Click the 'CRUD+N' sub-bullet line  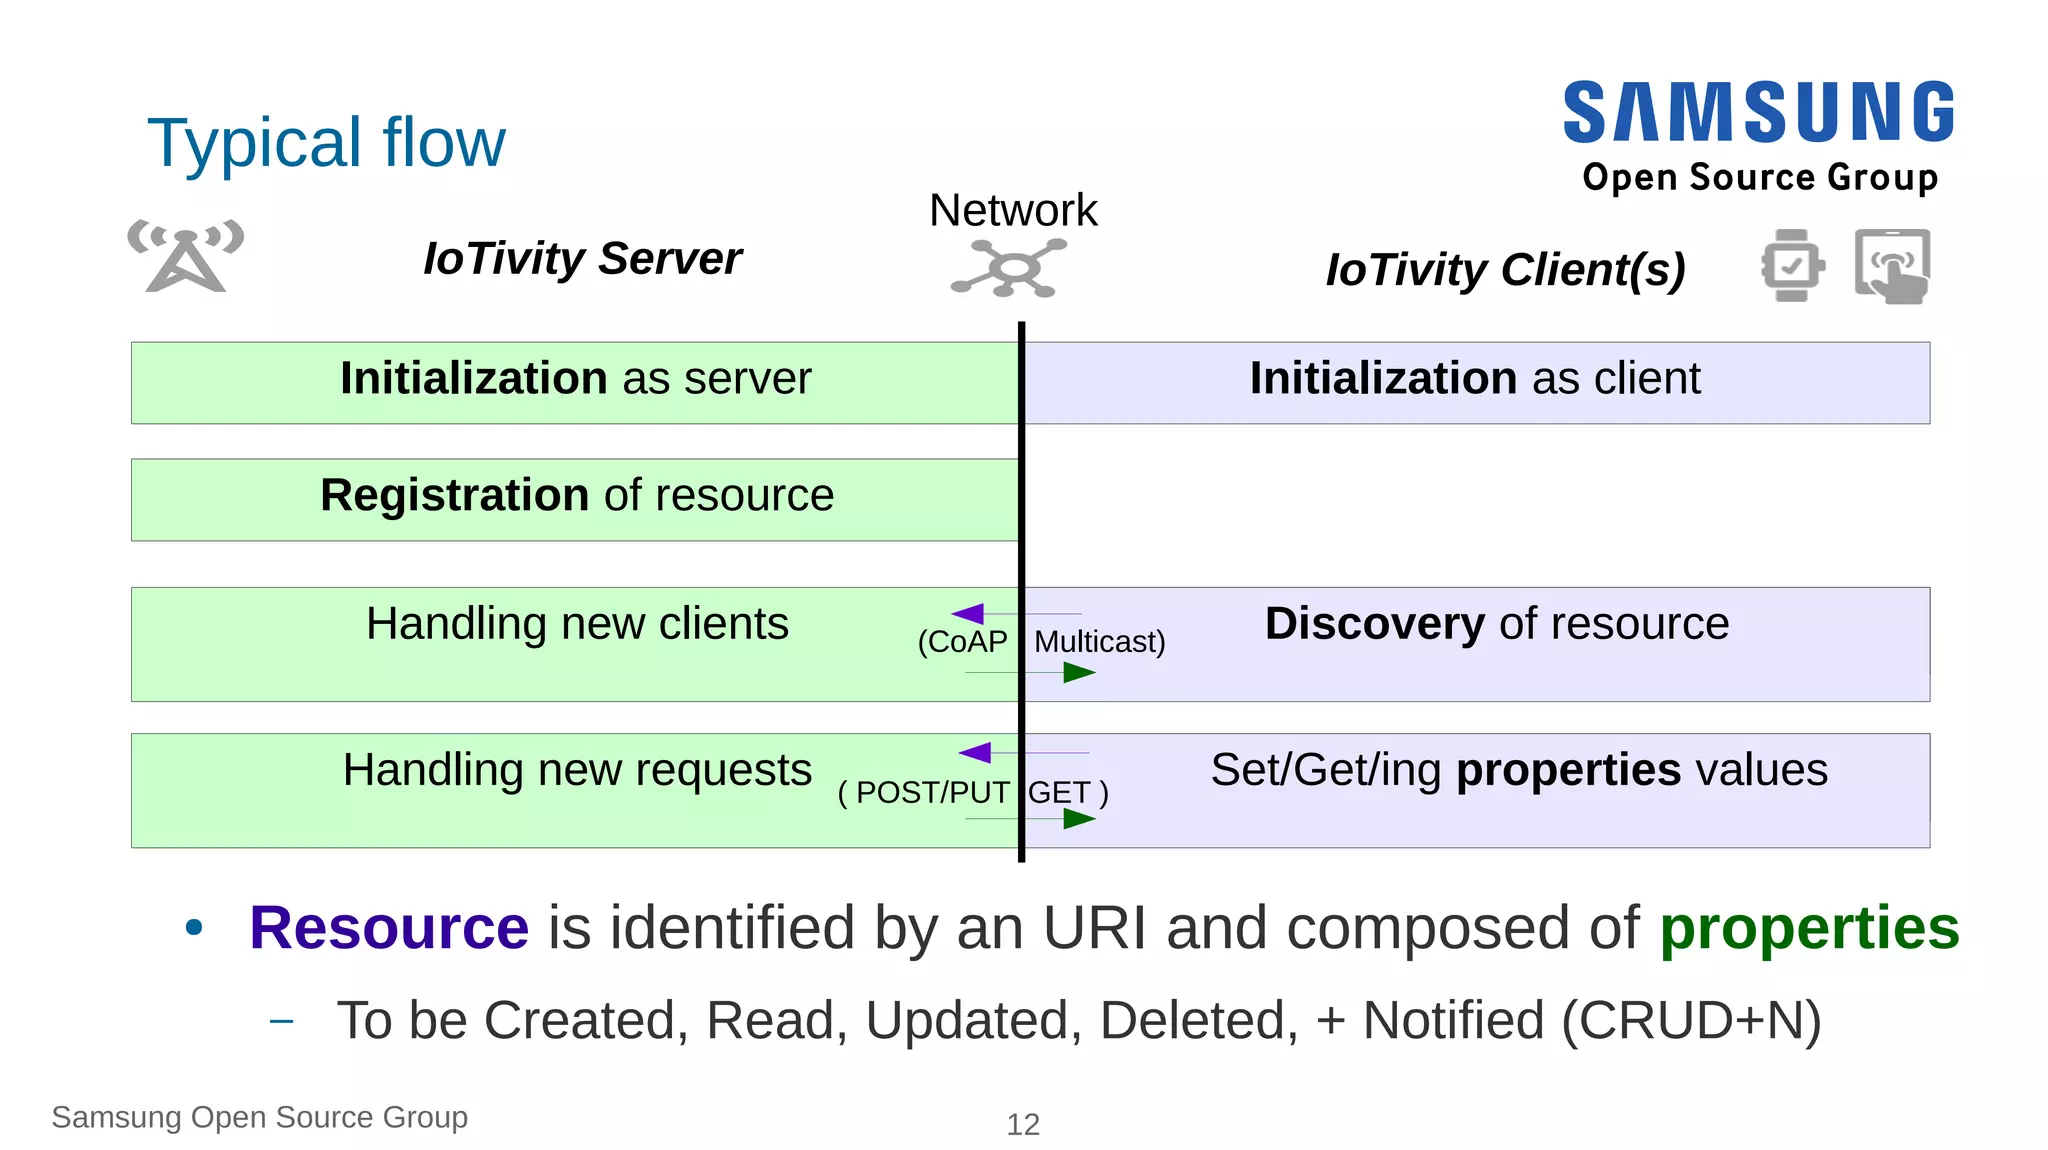1079,1021
